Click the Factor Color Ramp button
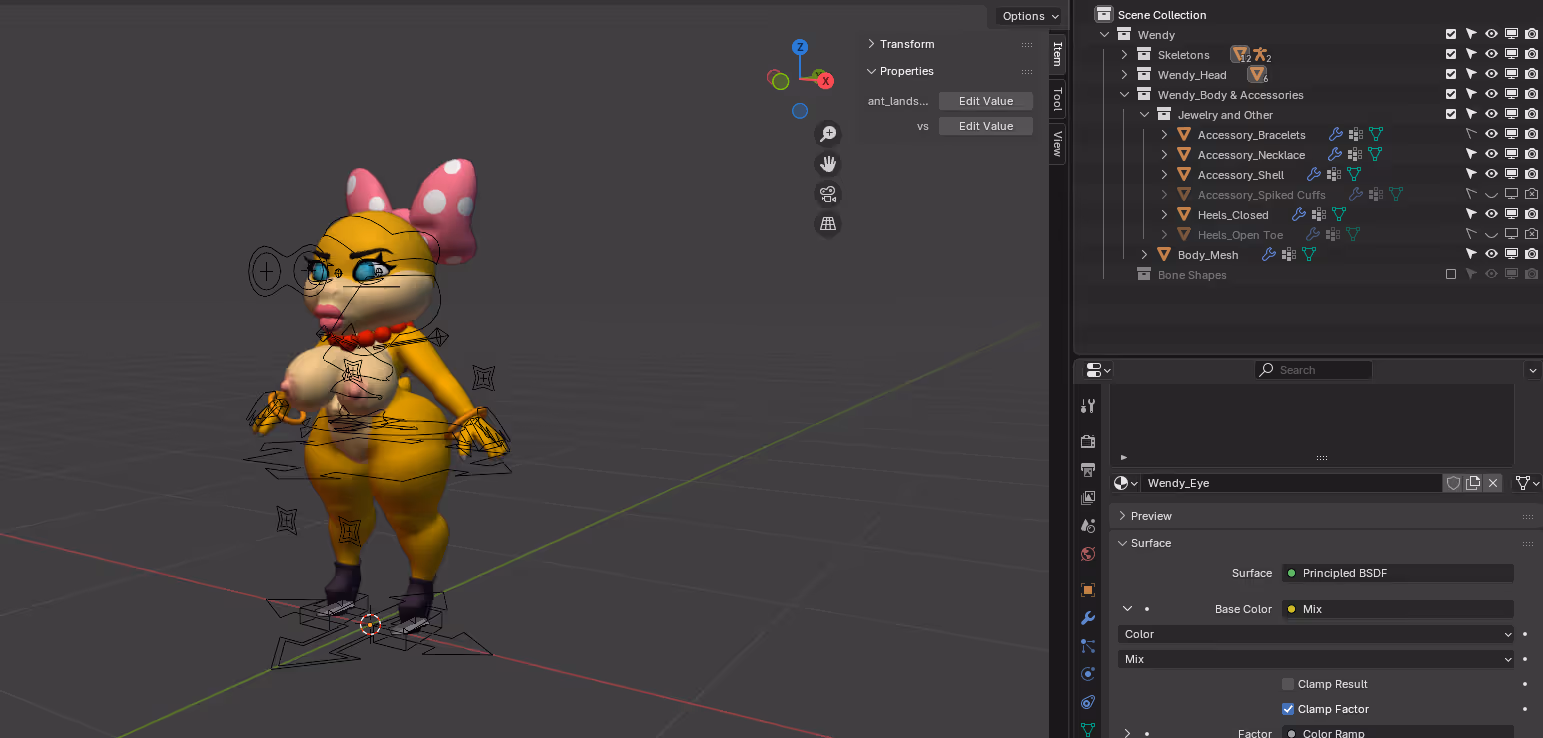 click(x=1398, y=733)
